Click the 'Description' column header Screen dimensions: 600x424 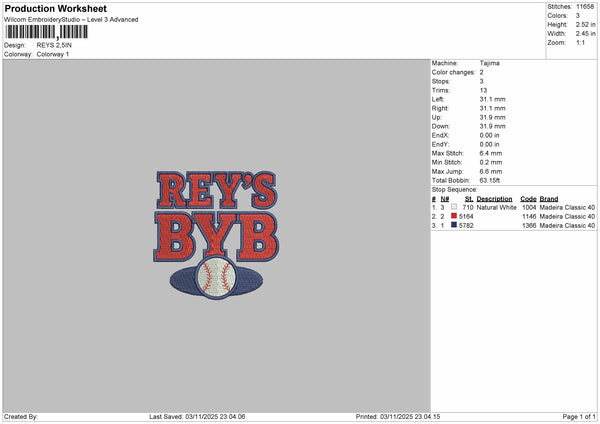point(494,199)
